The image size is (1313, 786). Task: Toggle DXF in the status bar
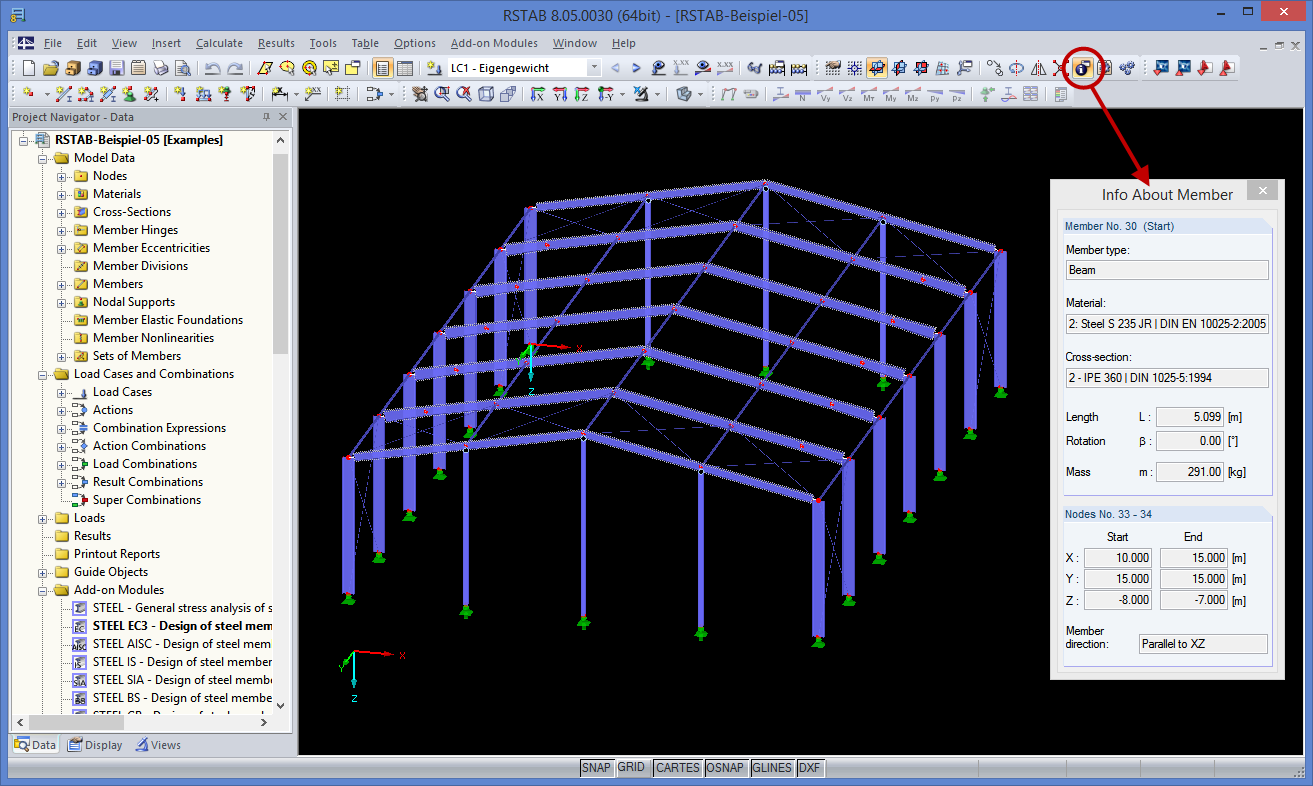coord(810,768)
